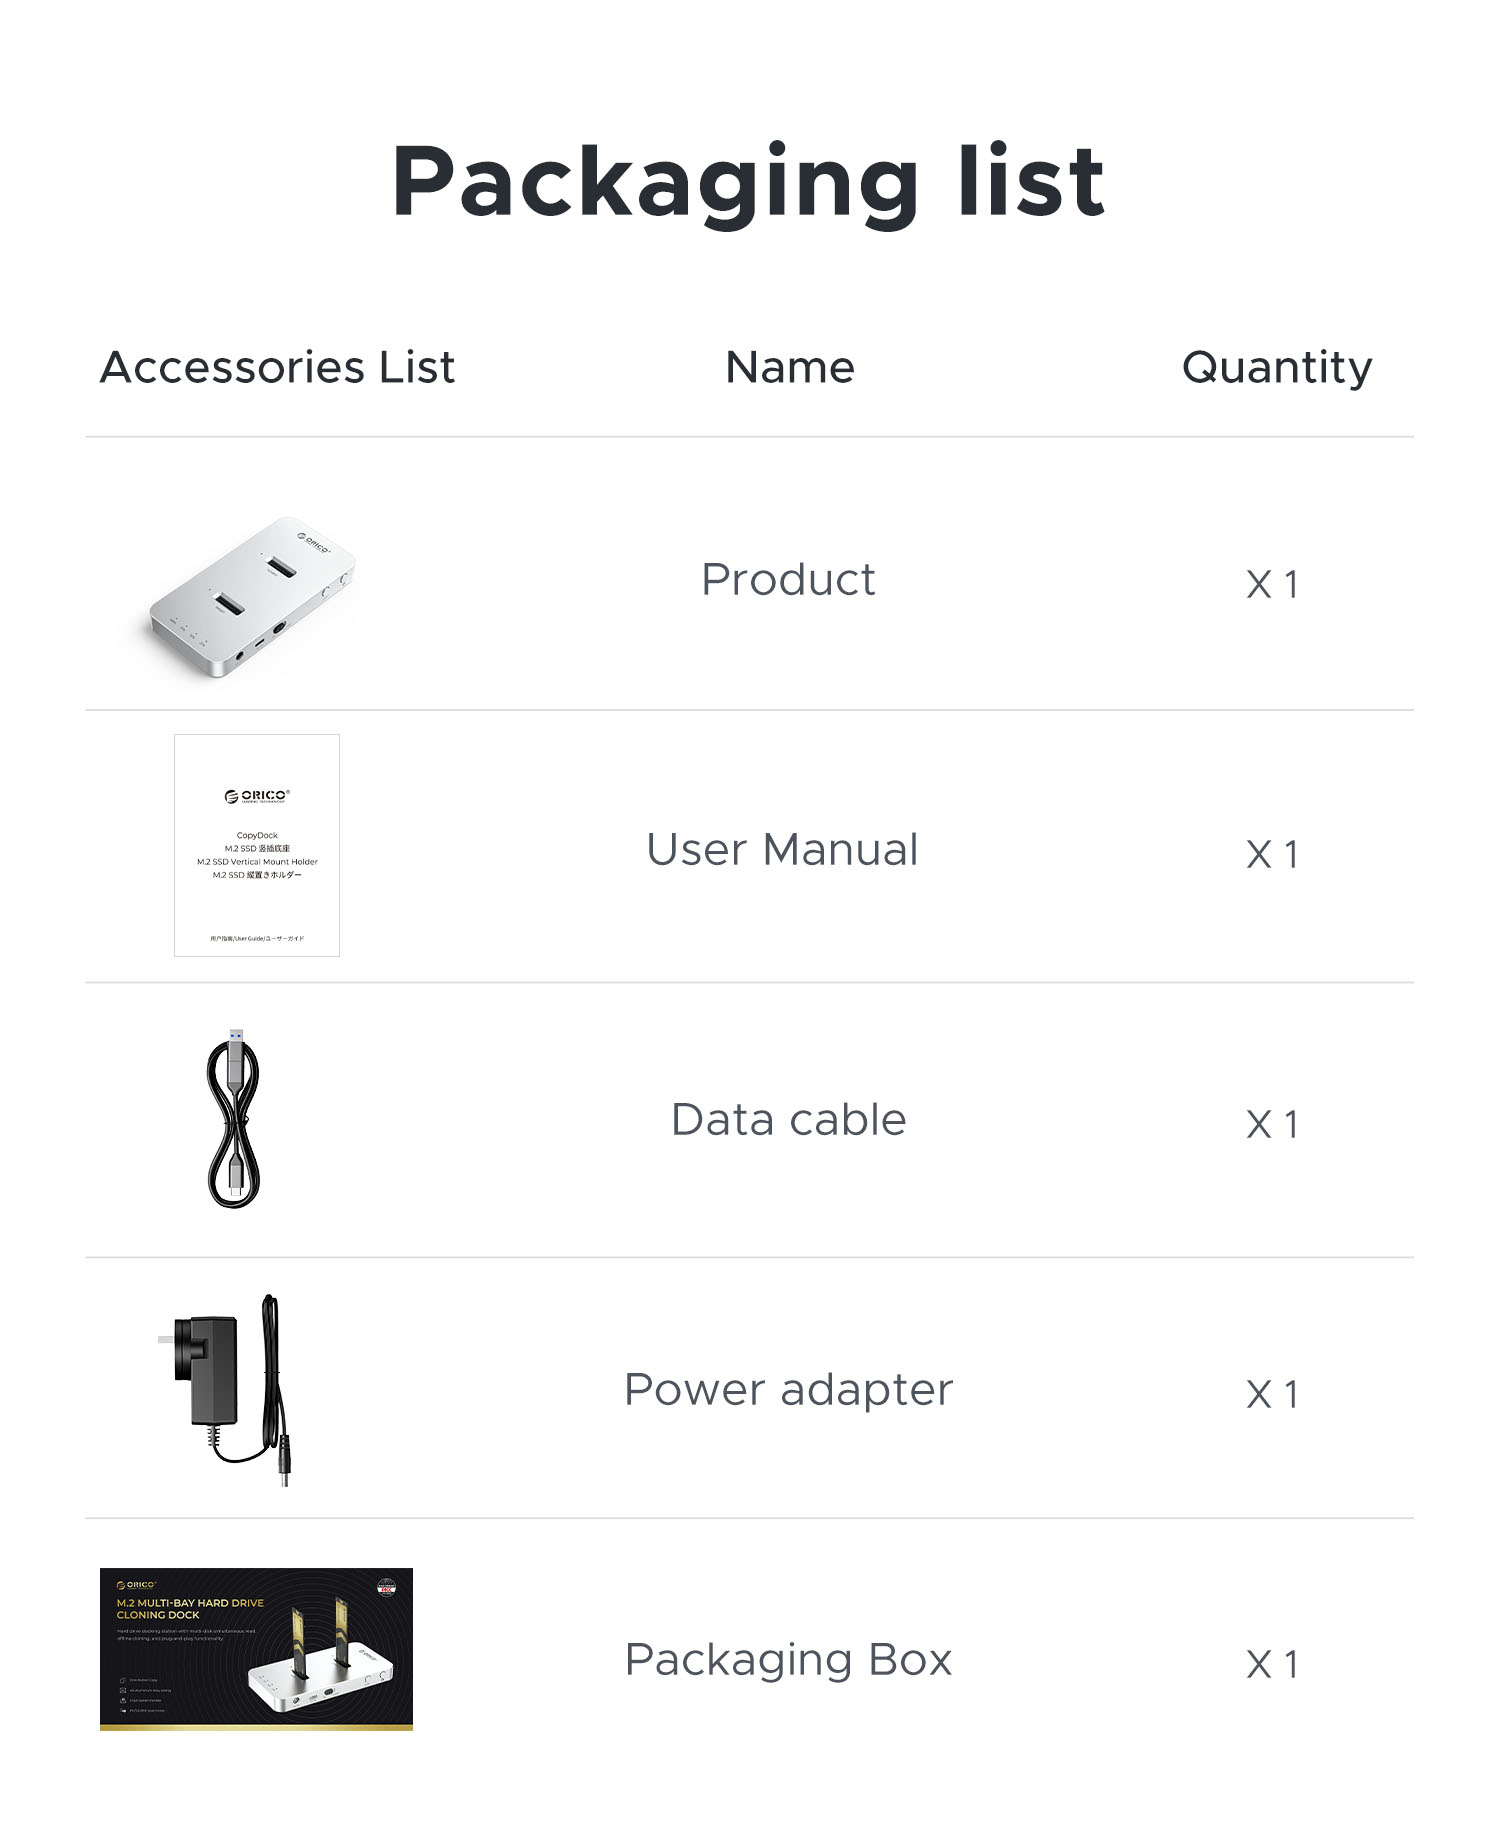The width and height of the screenshot is (1500, 1846).
Task: Click the ORICO logo on the manual
Action: (257, 796)
